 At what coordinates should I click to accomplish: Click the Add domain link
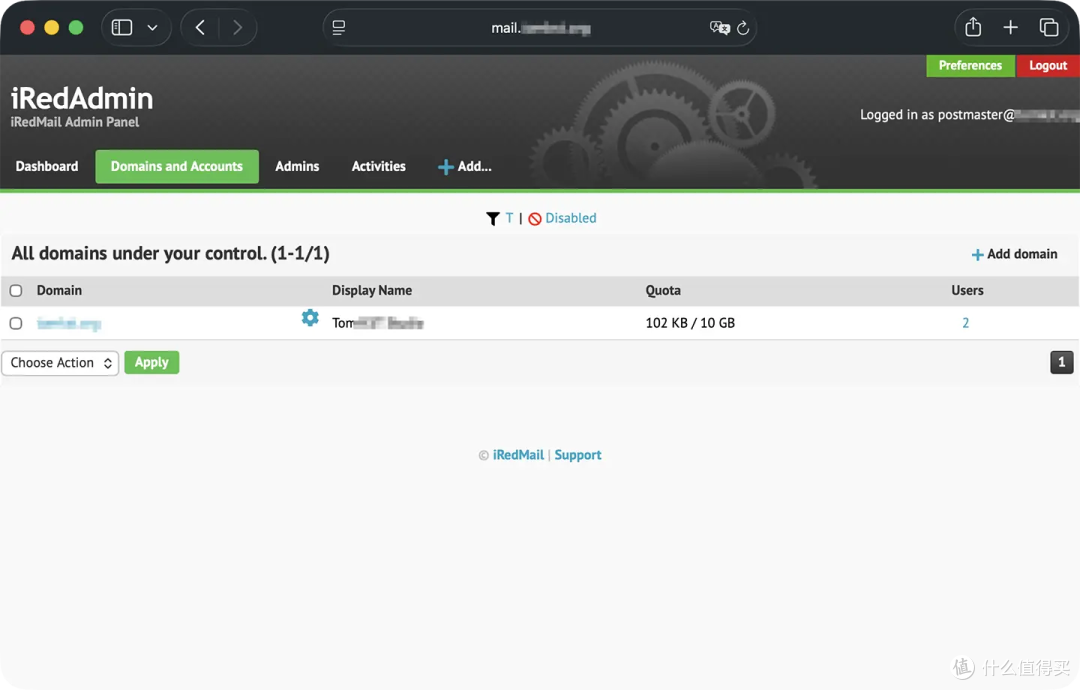coord(1014,254)
